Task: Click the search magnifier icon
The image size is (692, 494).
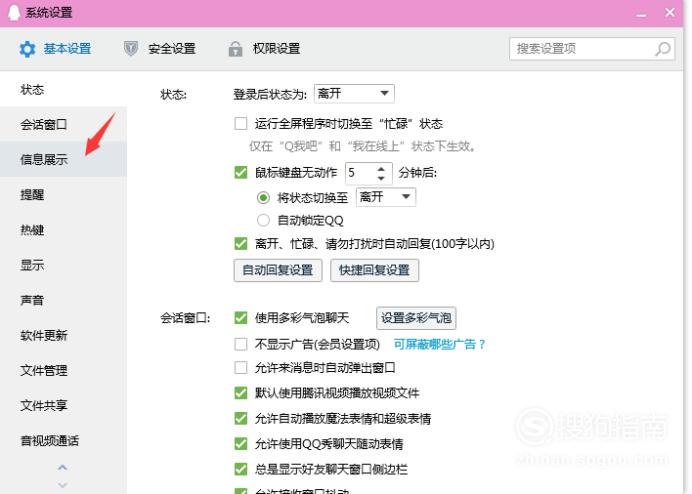Action: [x=662, y=49]
